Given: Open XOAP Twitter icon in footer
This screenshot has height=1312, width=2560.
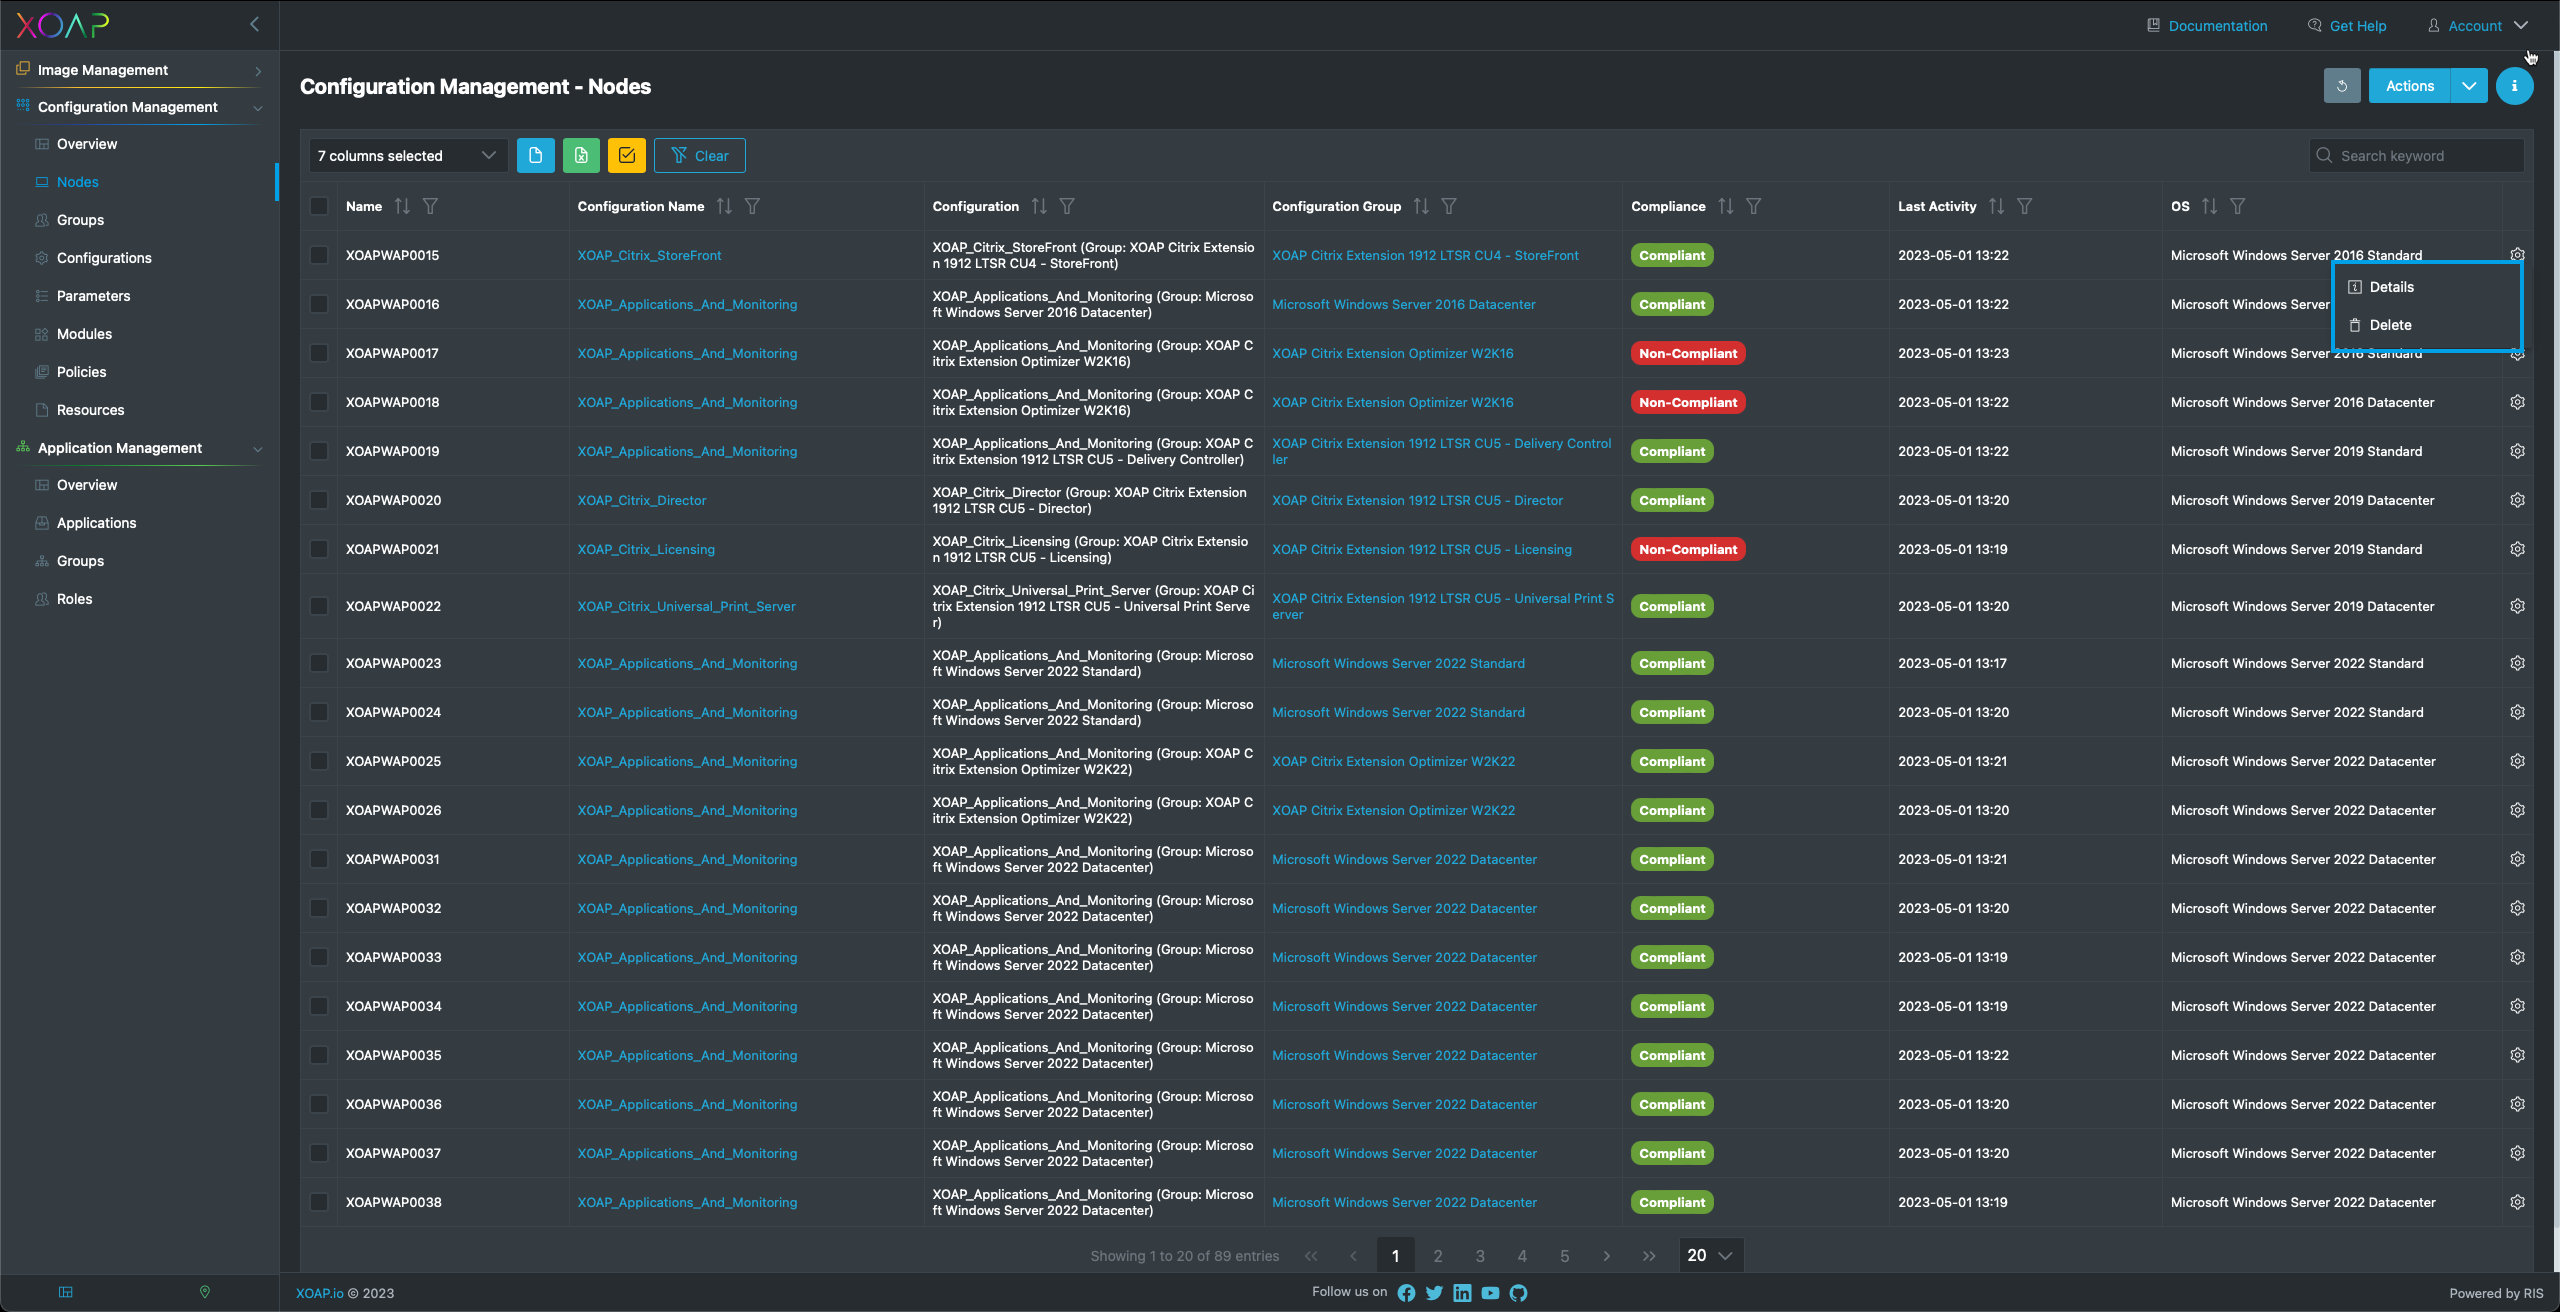Looking at the screenshot, I should [x=1434, y=1293].
